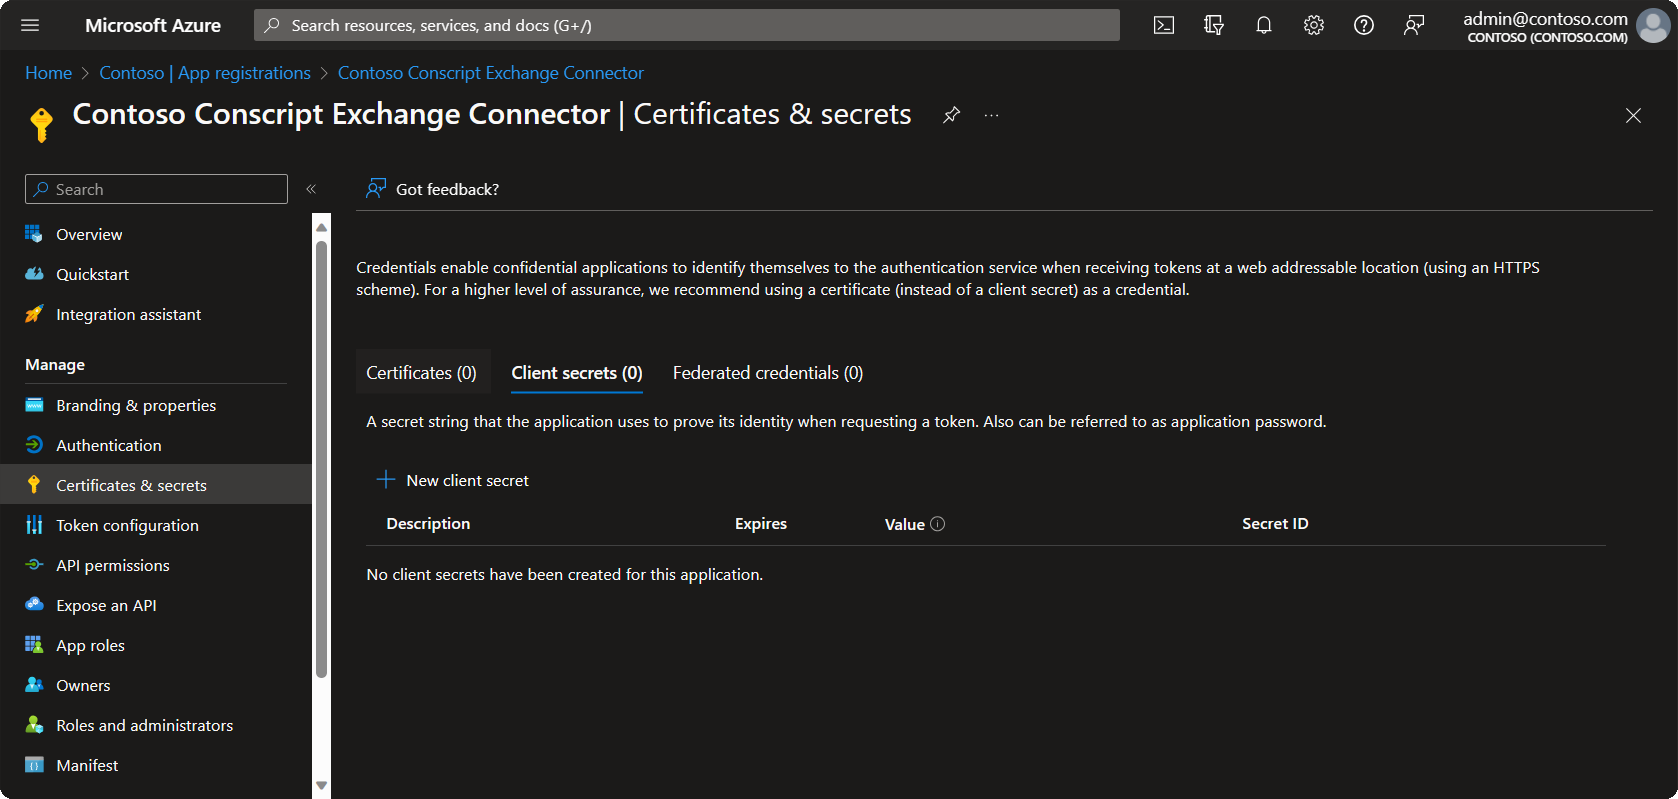
Task: Collapse the sidebar with the double chevron
Action: pyautogui.click(x=311, y=189)
